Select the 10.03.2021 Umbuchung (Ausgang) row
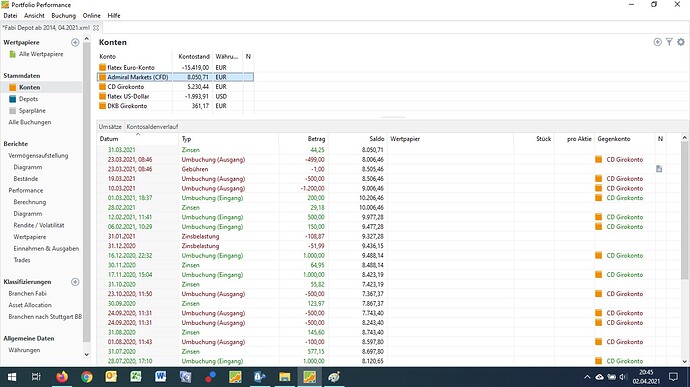This screenshot has height=387, width=690. pos(389,188)
